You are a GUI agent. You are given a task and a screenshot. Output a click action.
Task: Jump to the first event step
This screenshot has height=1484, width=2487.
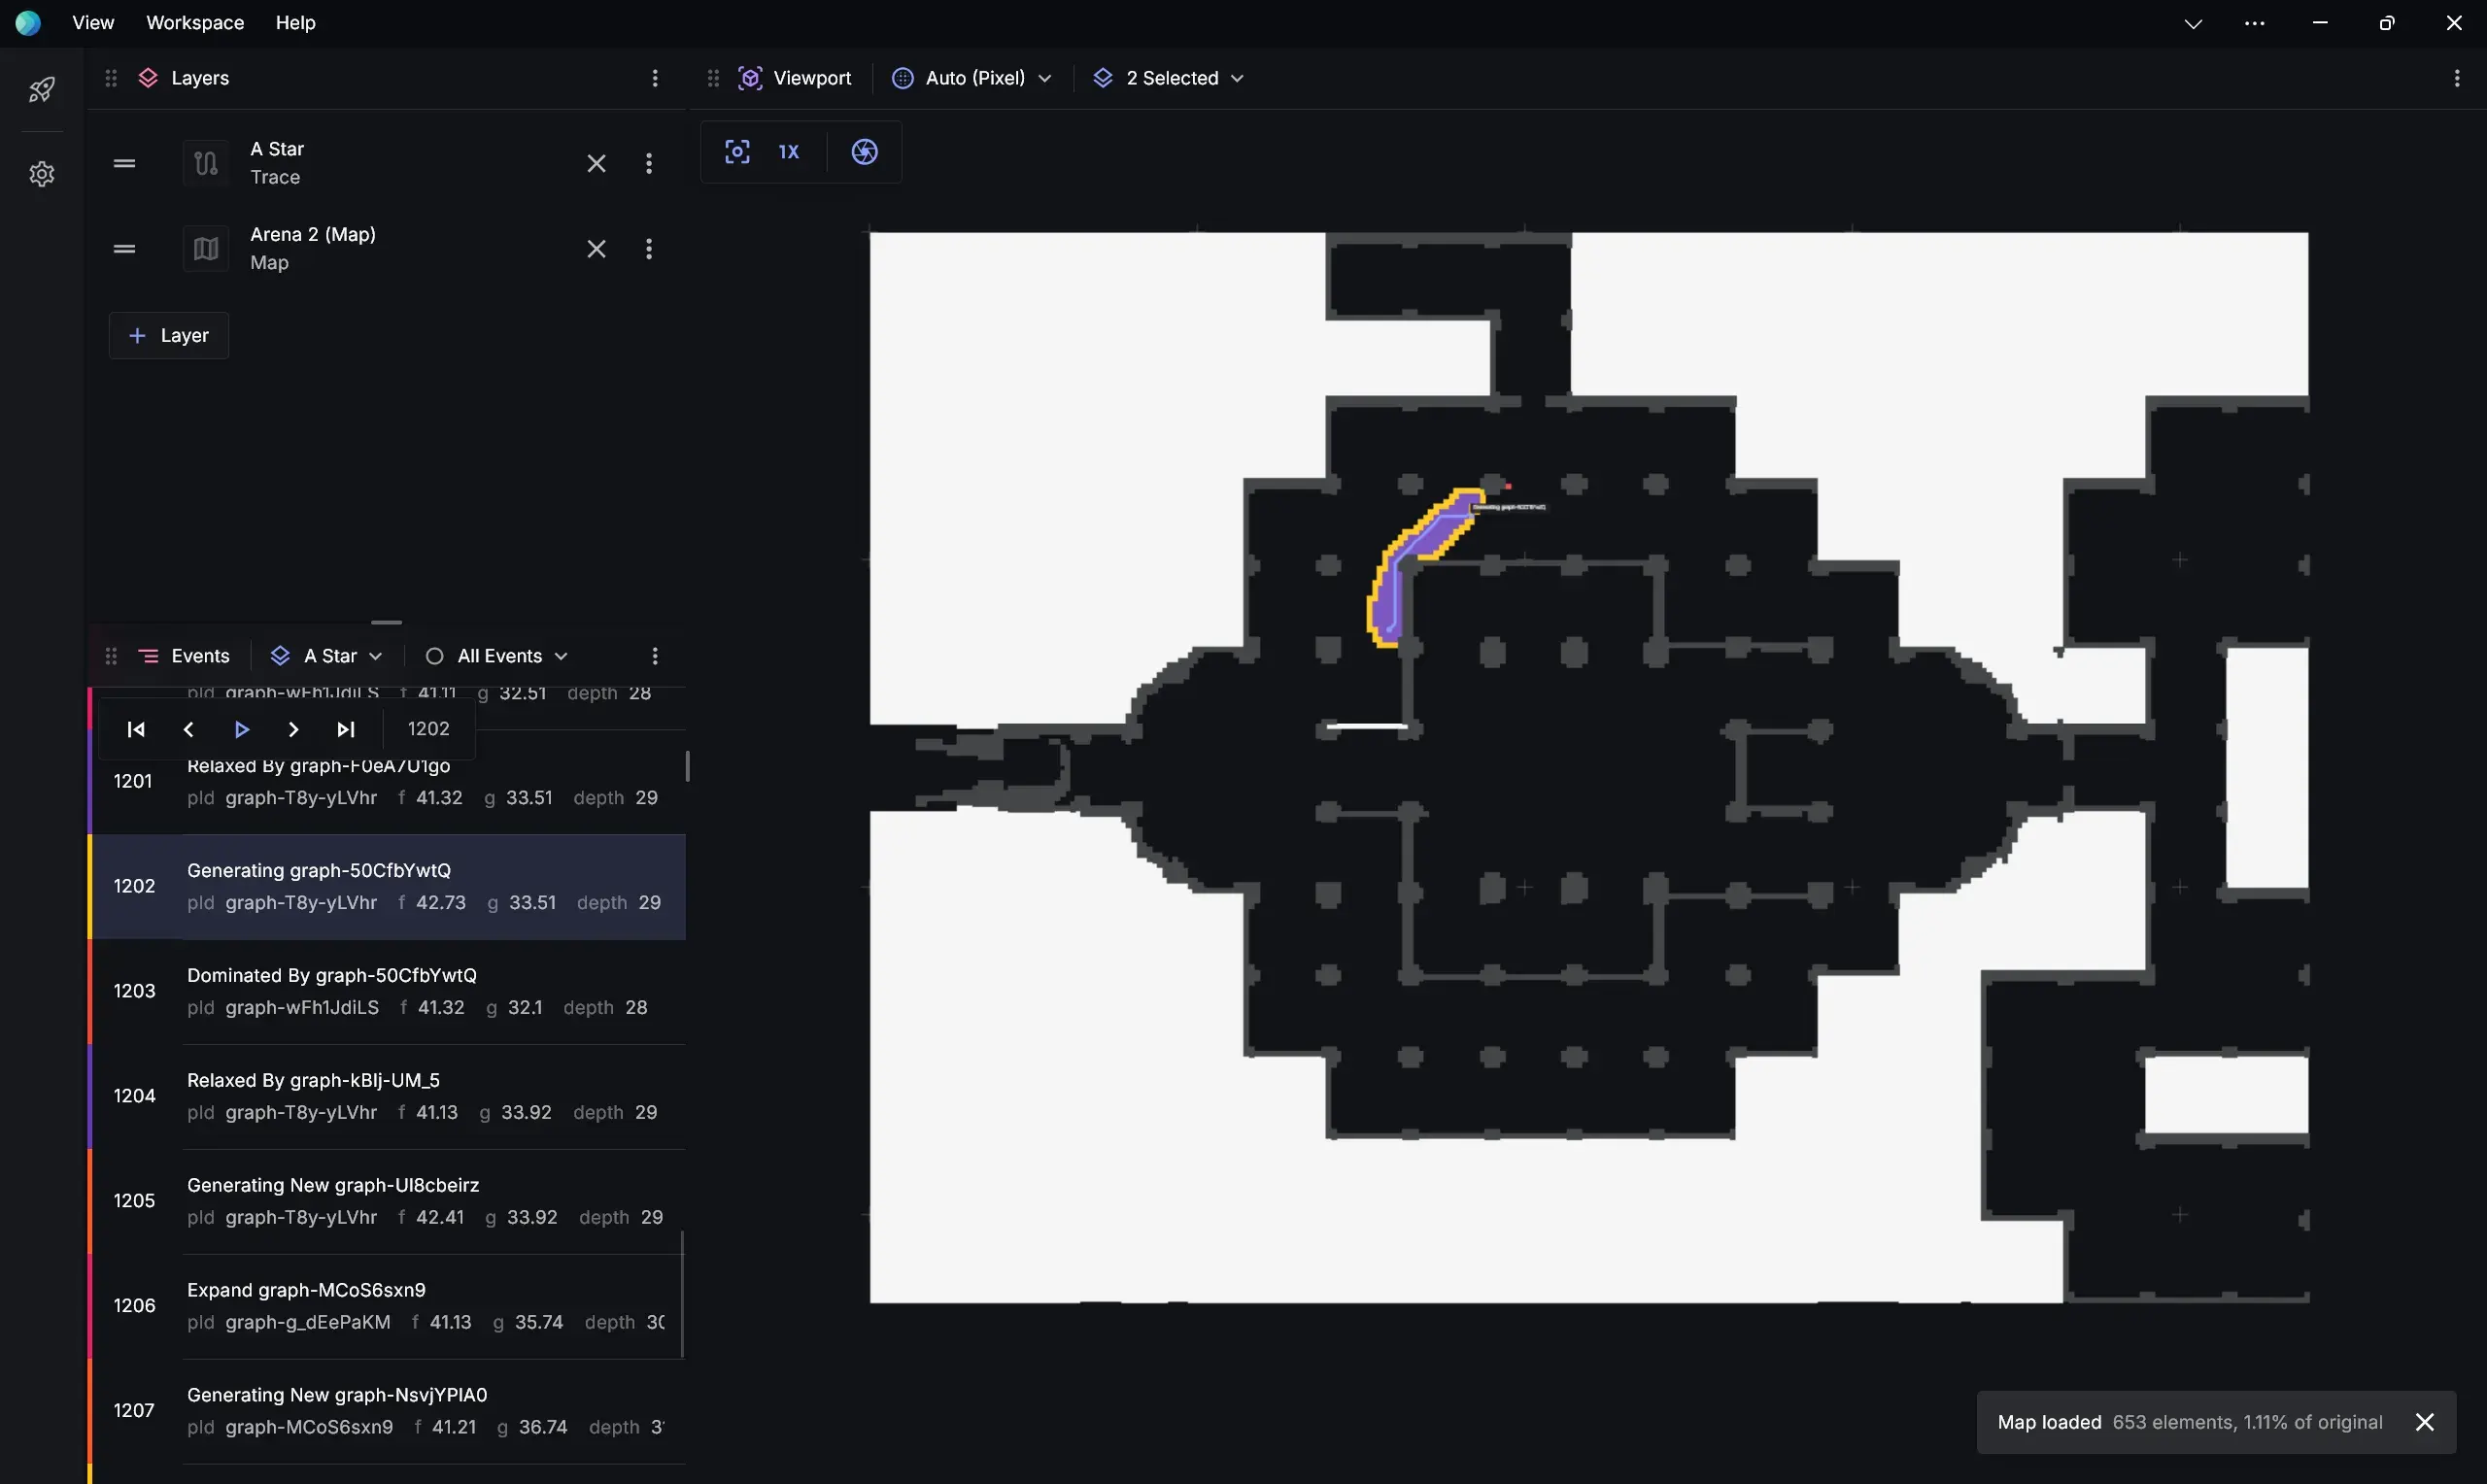136,729
